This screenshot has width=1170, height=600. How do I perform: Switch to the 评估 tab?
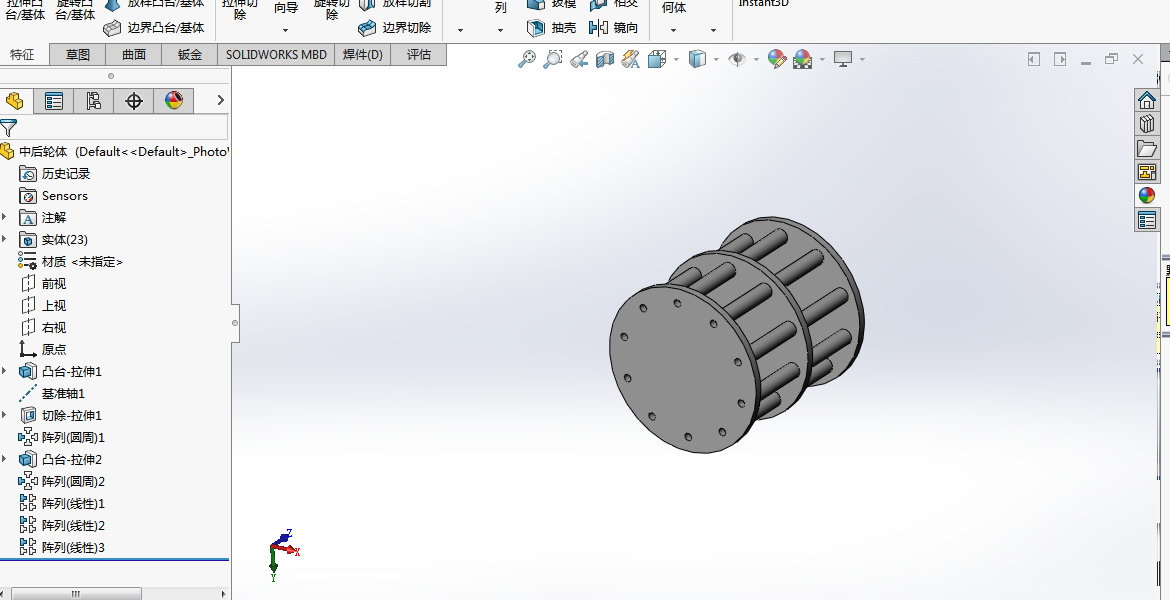tap(419, 54)
